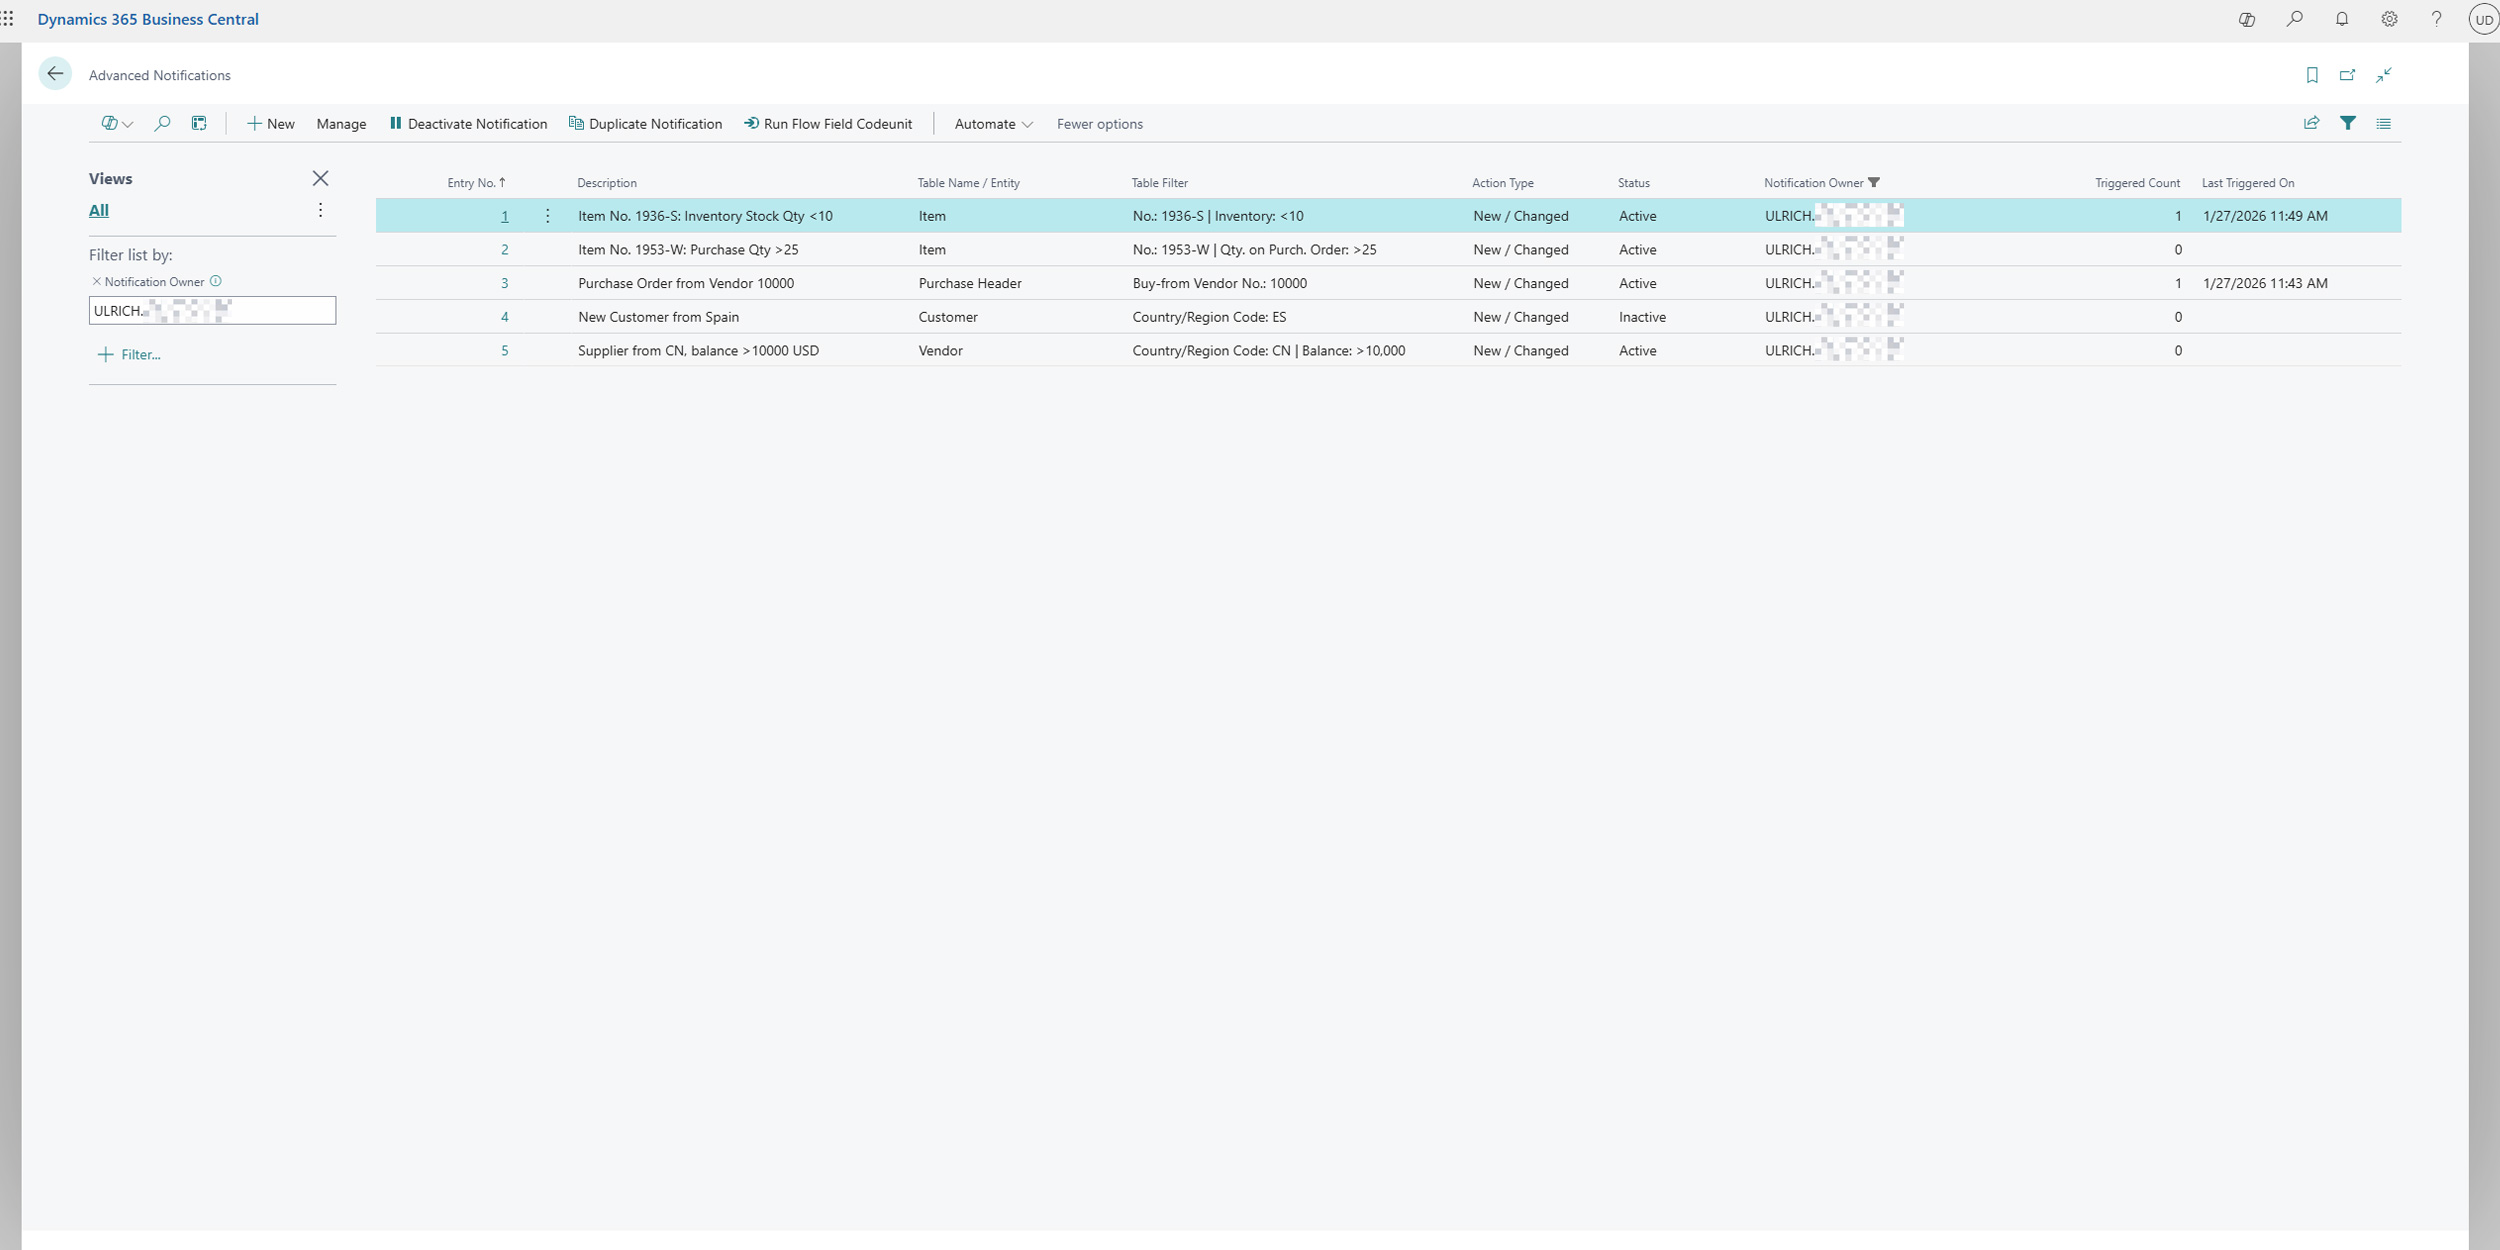The height and width of the screenshot is (1250, 2500).
Task: Click the analysis mode table icon
Action: 199,123
